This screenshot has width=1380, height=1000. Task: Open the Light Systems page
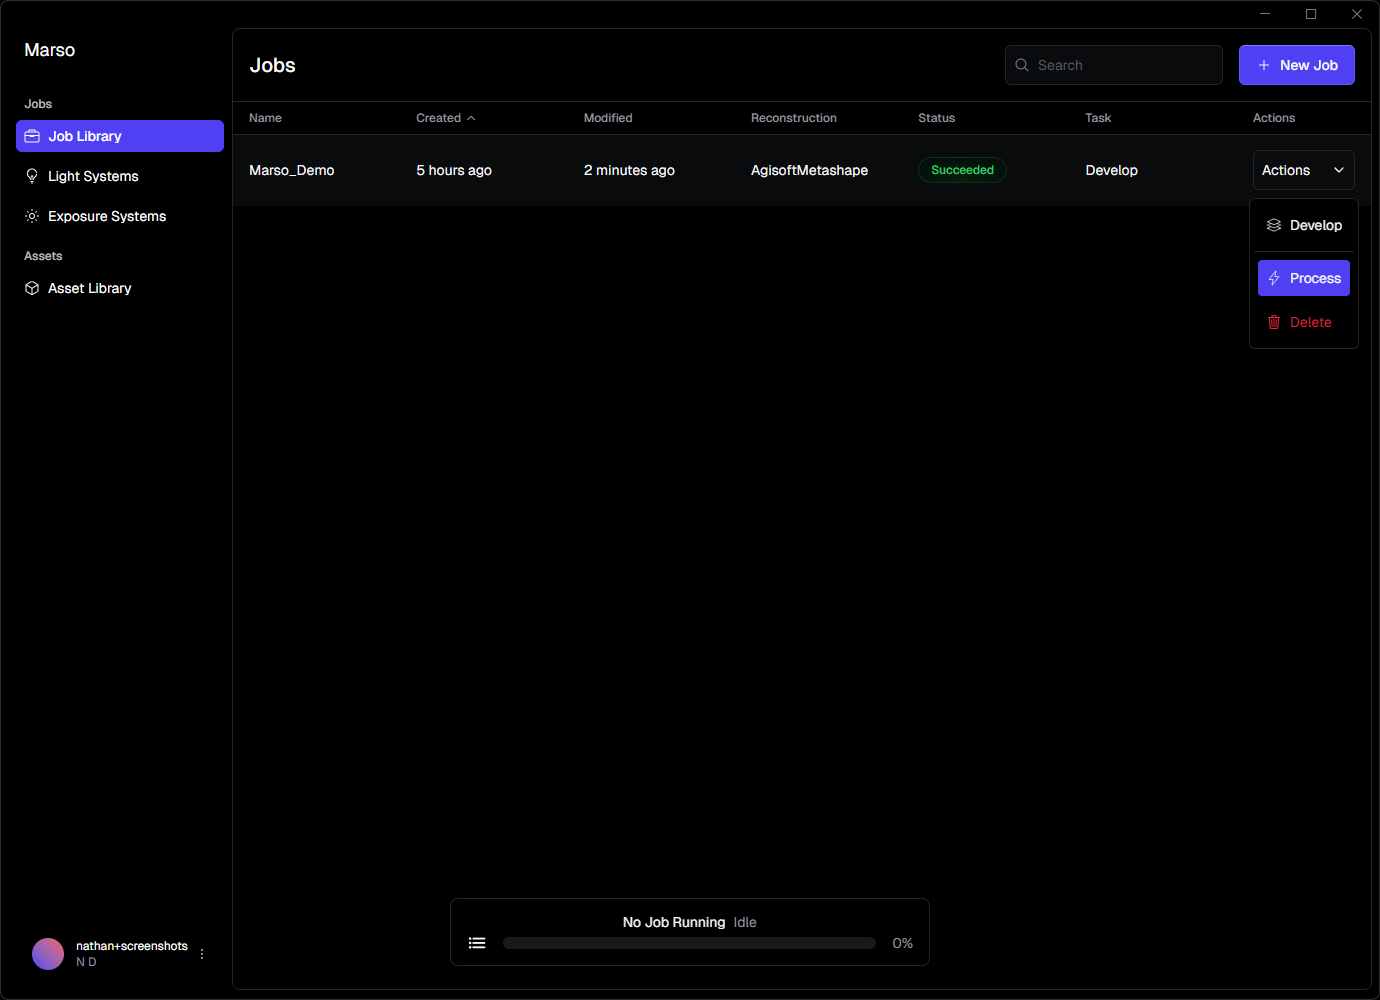tap(93, 176)
